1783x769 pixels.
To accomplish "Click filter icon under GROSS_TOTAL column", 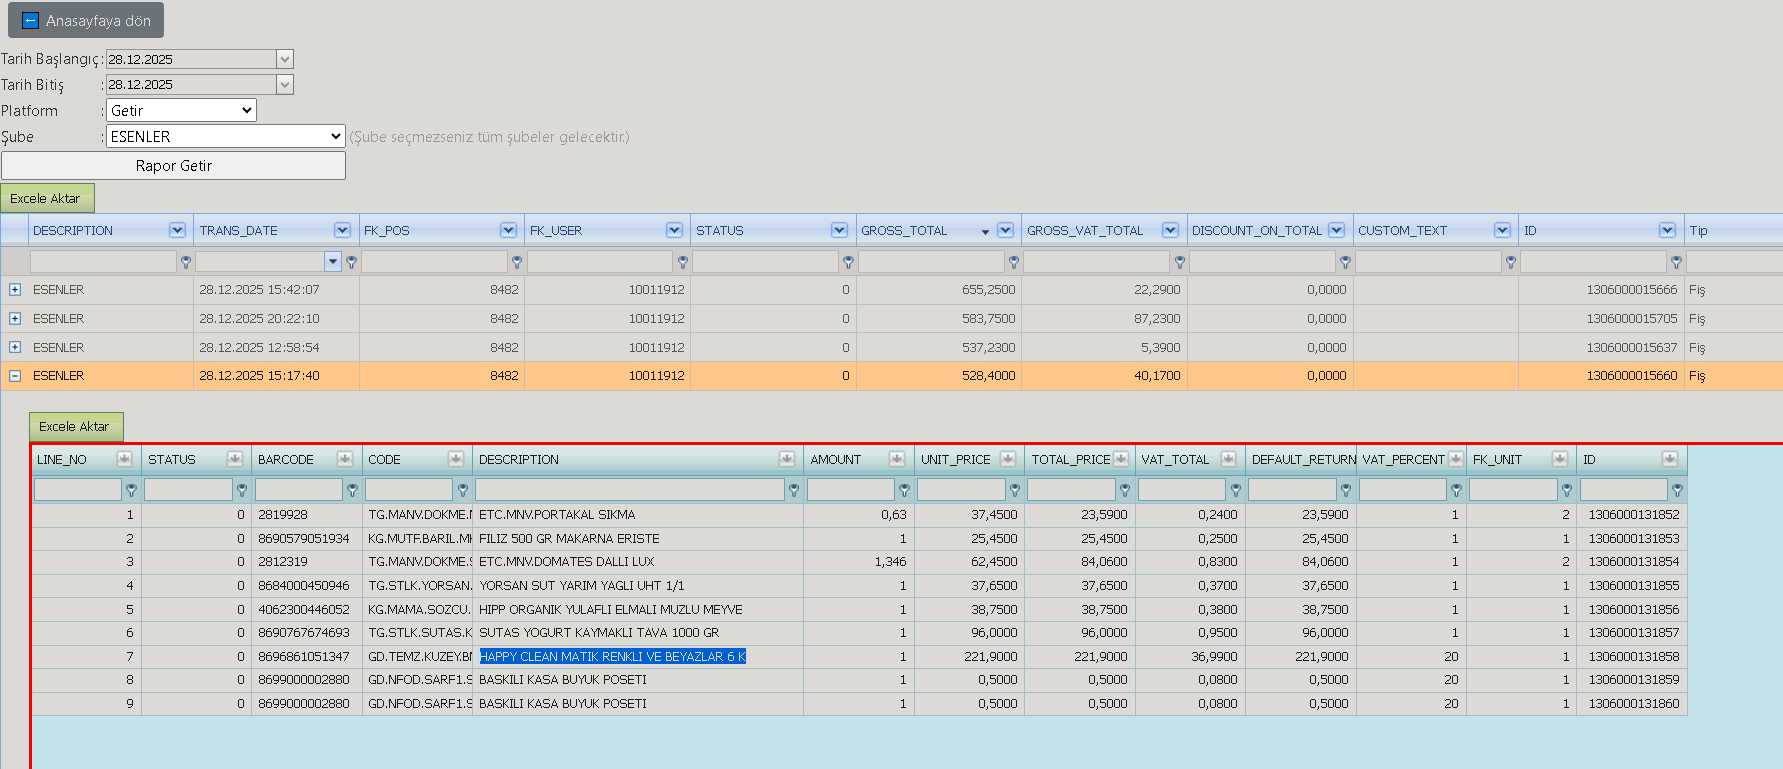I will click(1014, 262).
